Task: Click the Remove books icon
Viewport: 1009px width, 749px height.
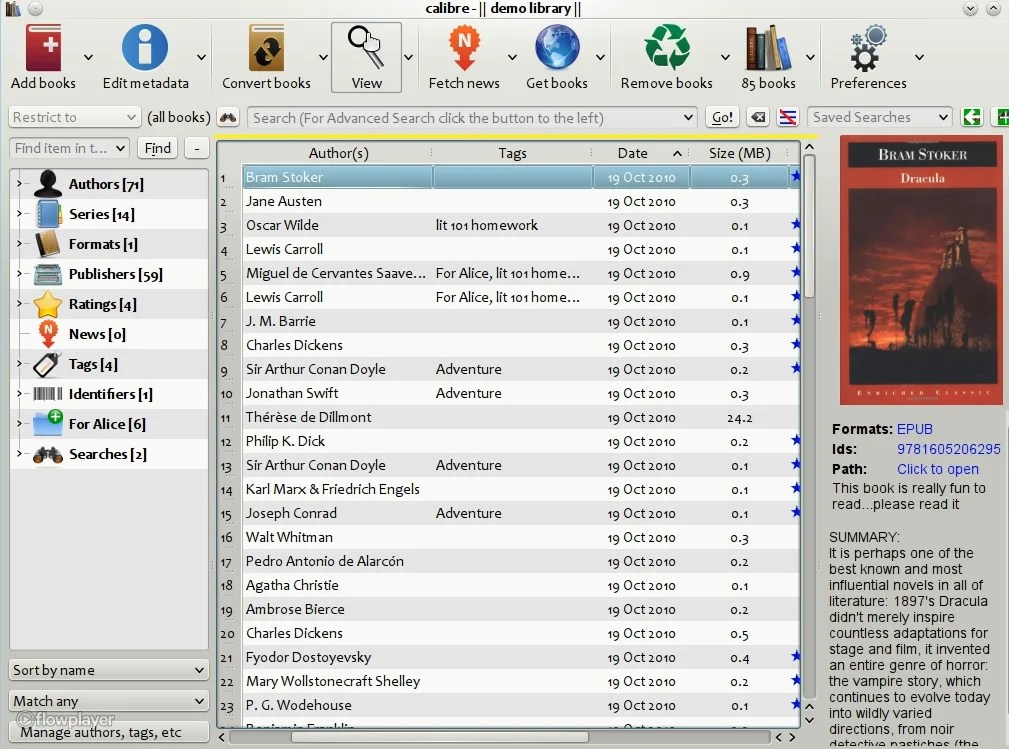Action: [666, 47]
